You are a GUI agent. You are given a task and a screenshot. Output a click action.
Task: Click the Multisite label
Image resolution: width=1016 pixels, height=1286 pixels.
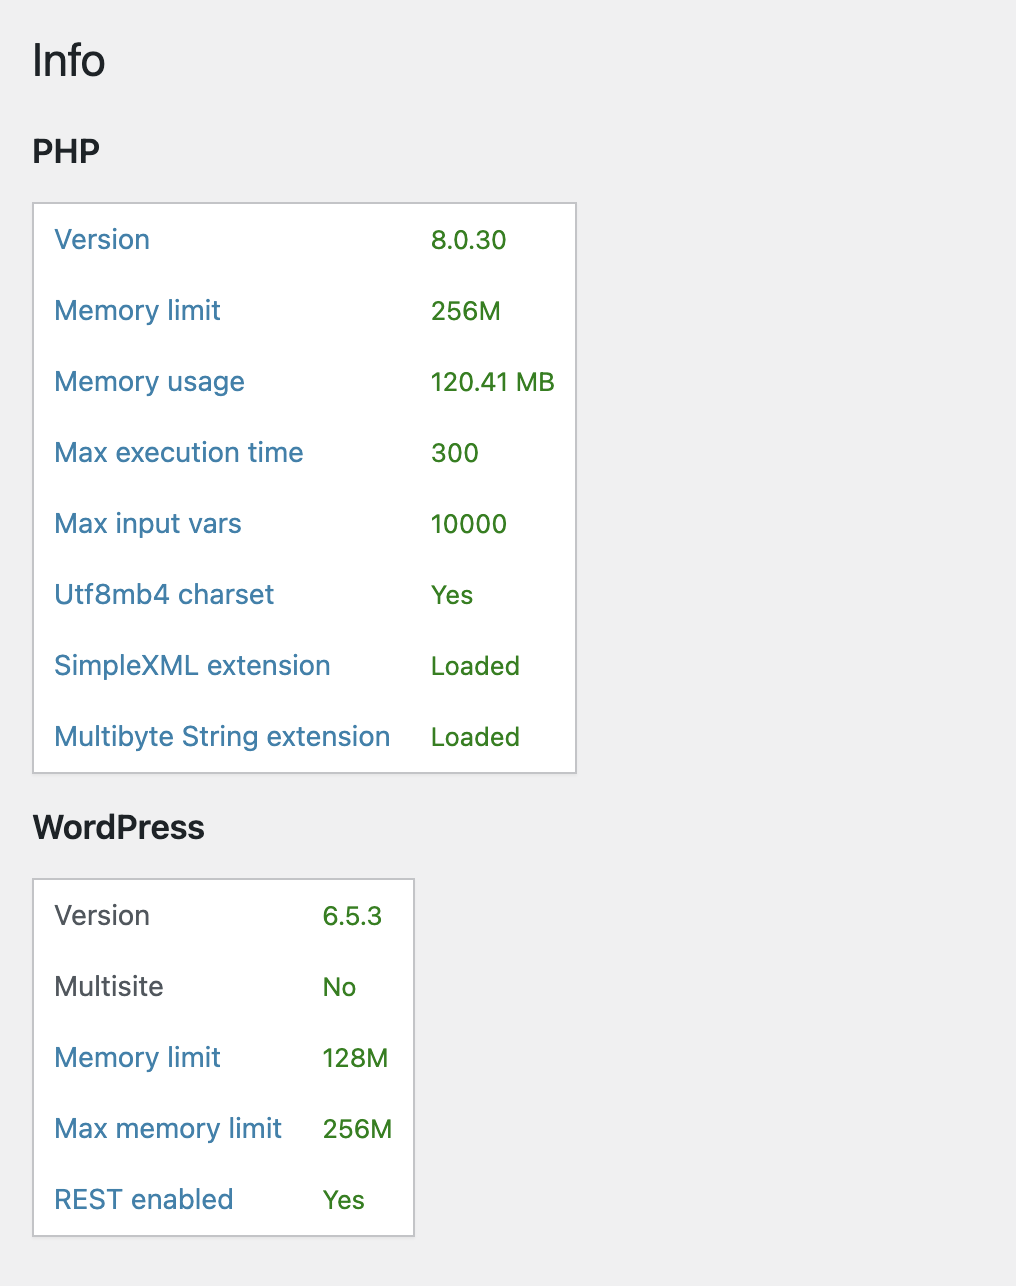coord(109,987)
